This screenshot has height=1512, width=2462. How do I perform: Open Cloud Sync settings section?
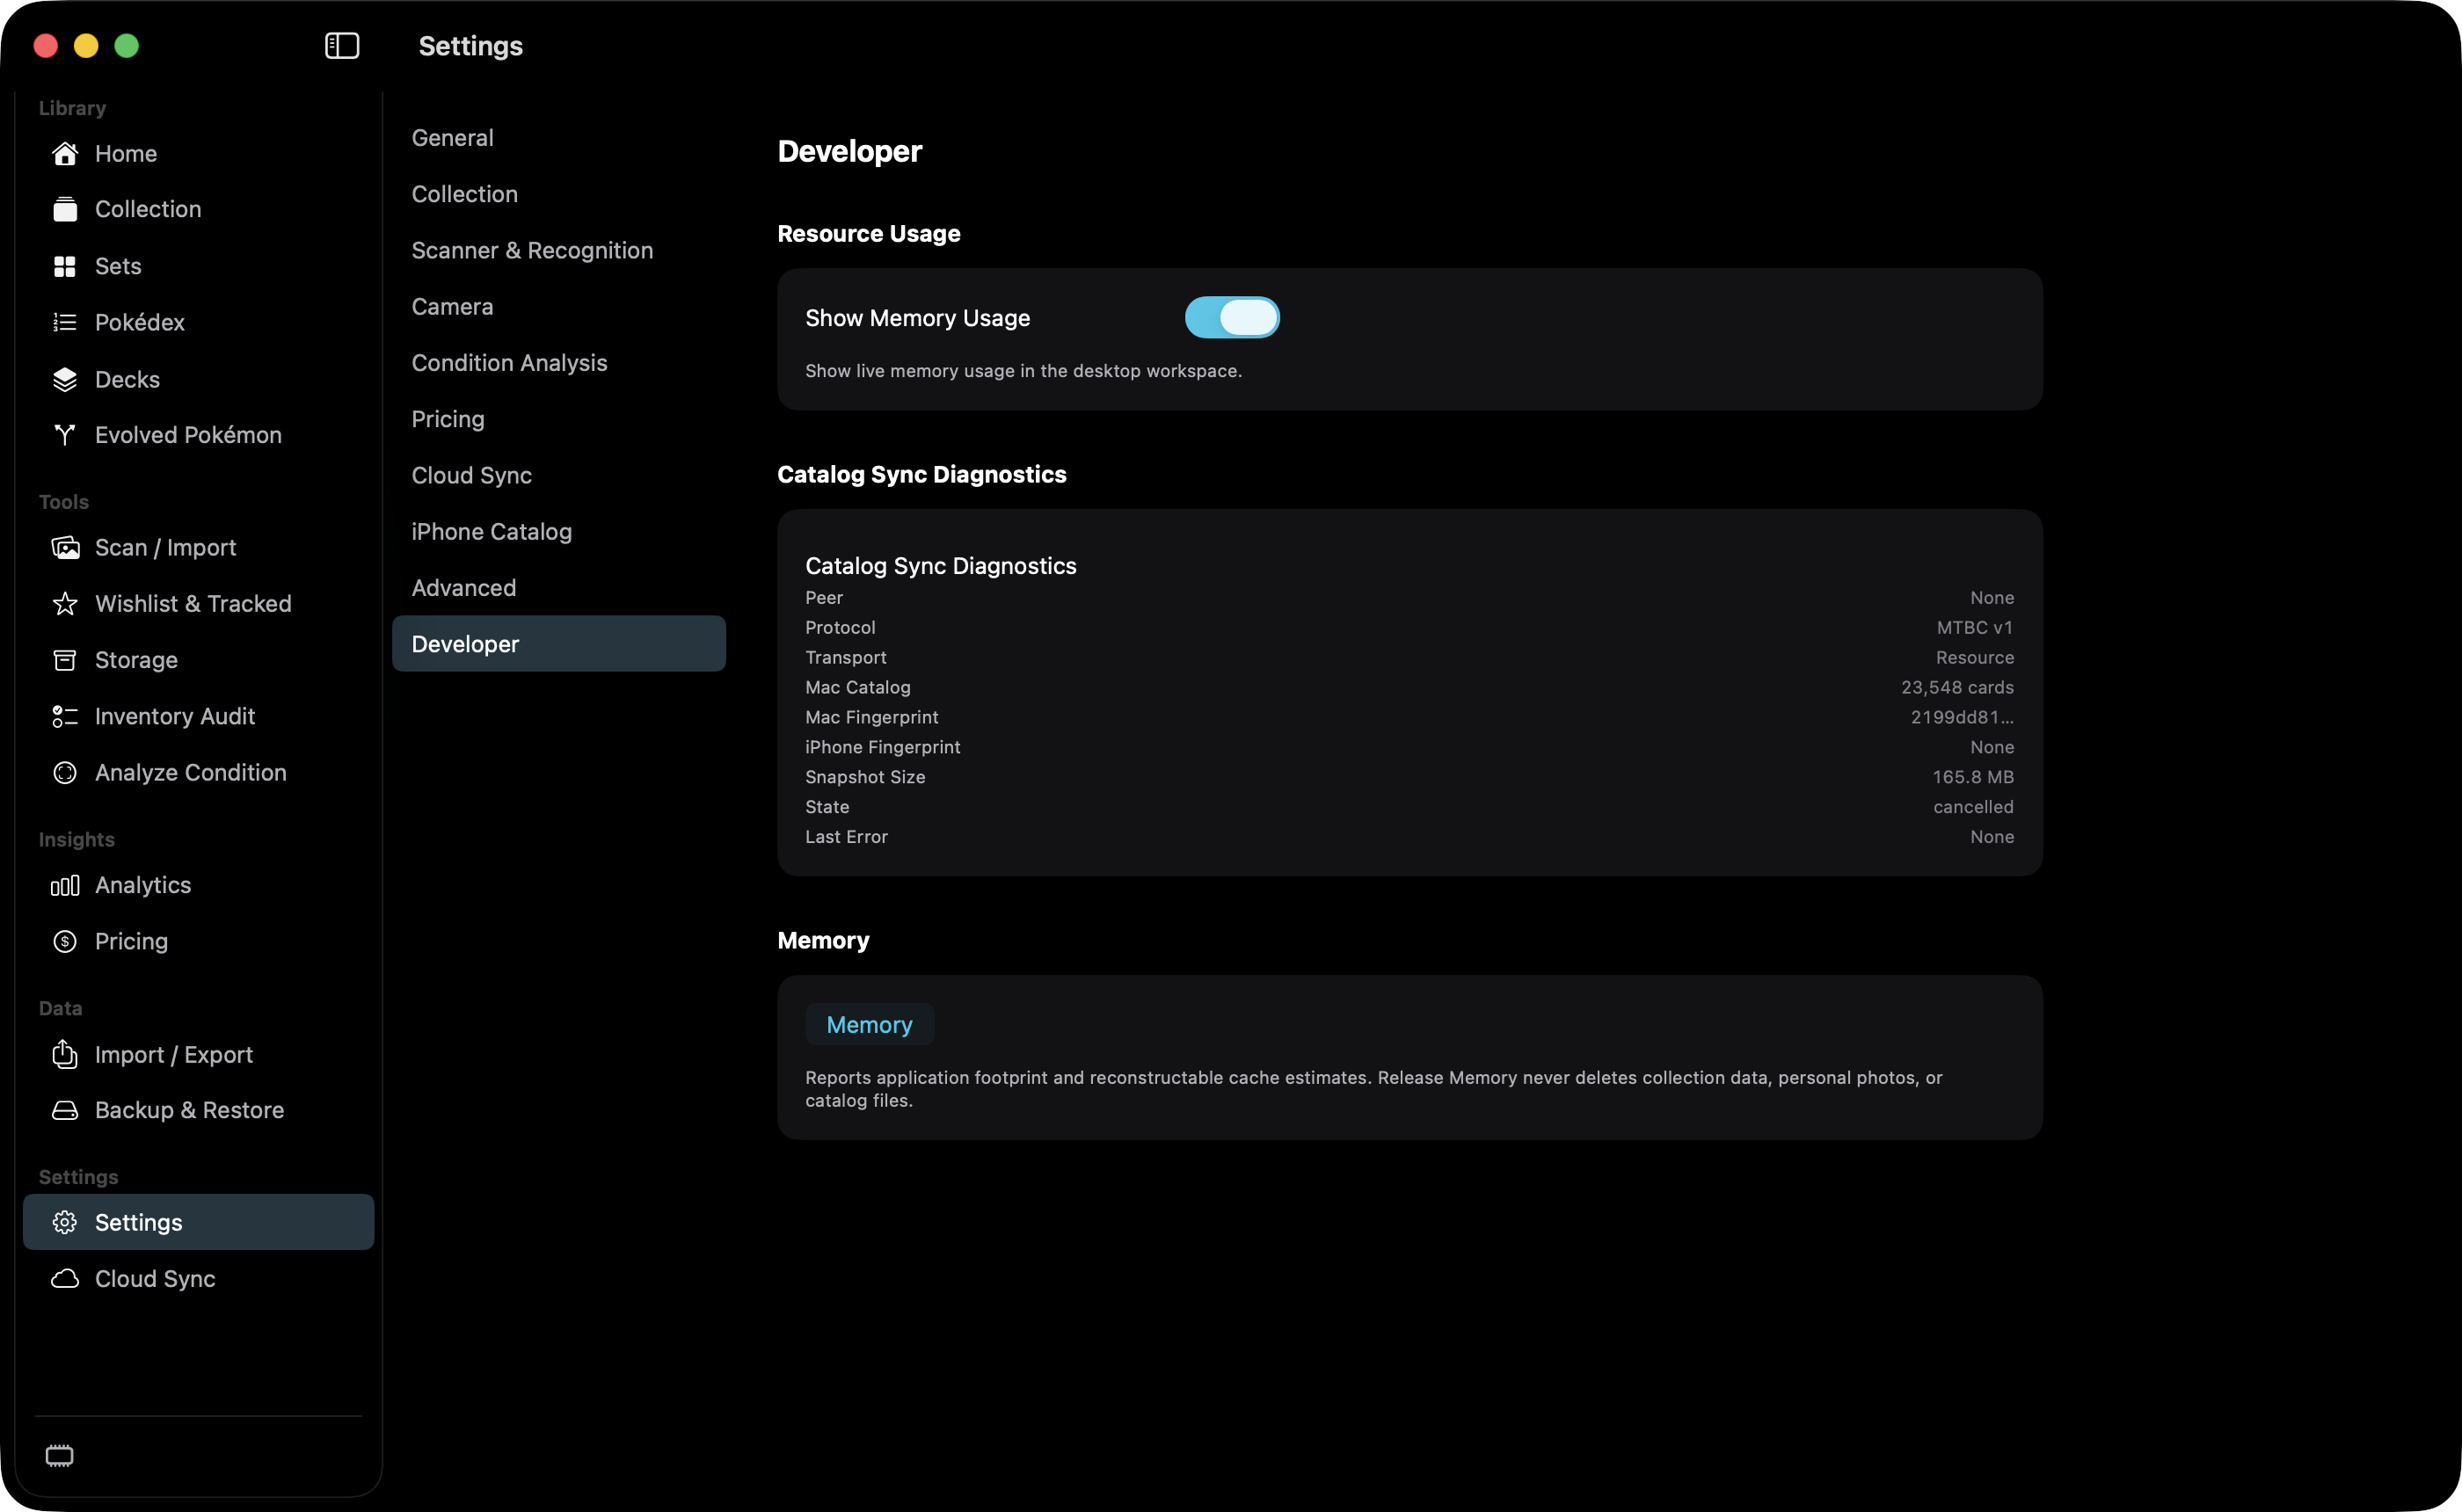tap(559, 476)
